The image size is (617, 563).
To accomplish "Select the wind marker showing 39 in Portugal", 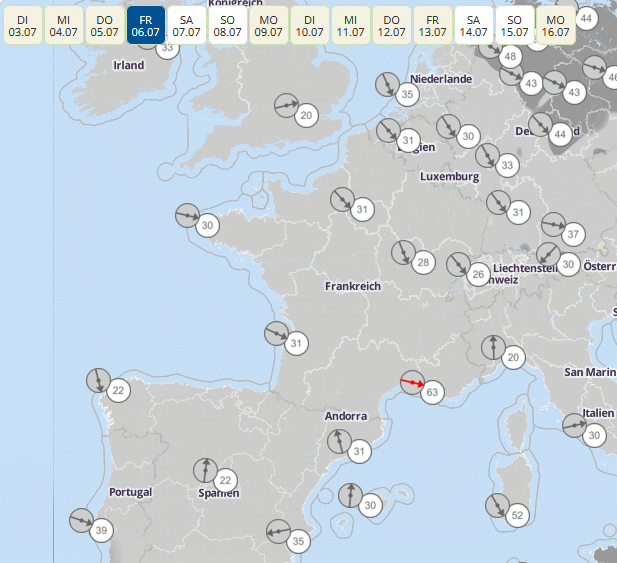I will tap(101, 530).
